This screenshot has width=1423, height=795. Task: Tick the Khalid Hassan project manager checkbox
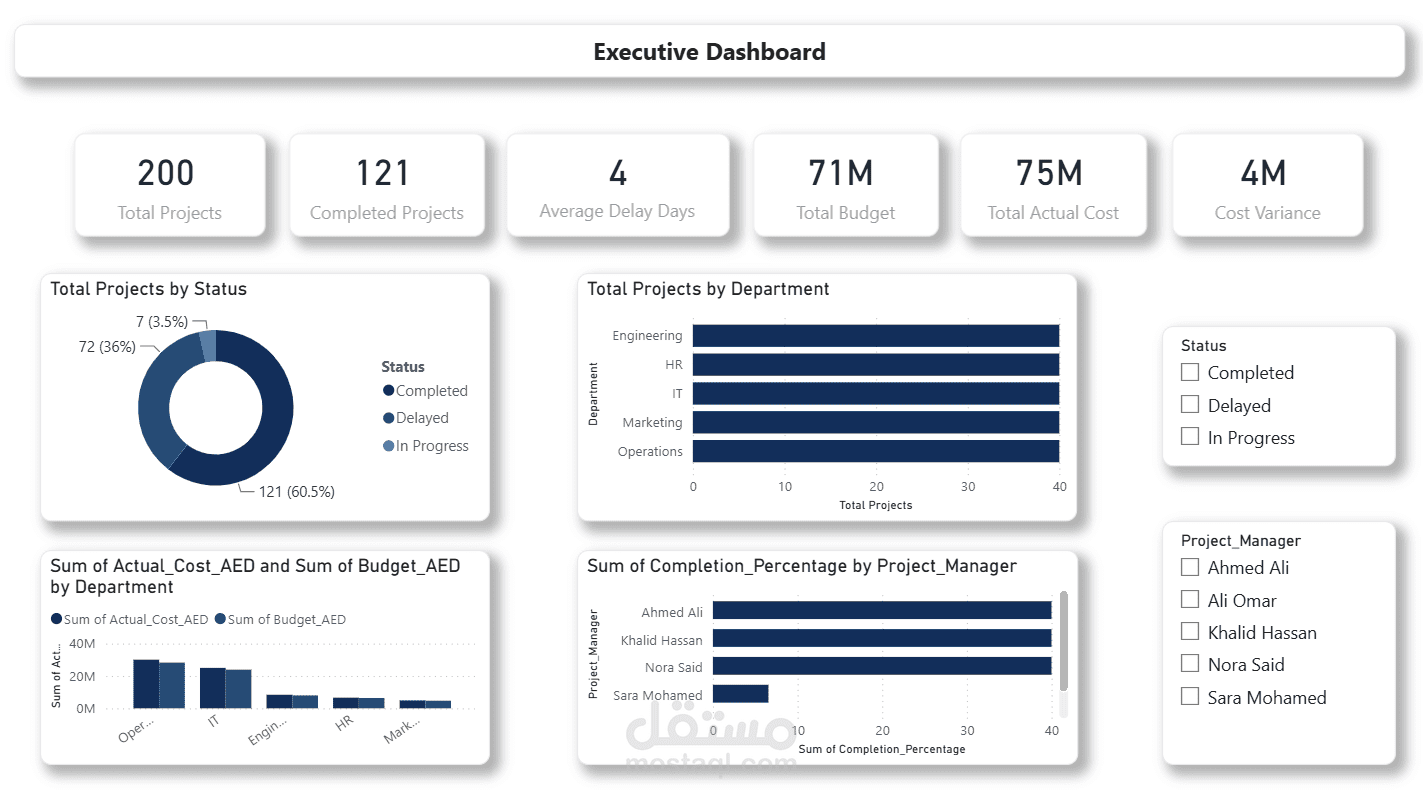point(1190,631)
